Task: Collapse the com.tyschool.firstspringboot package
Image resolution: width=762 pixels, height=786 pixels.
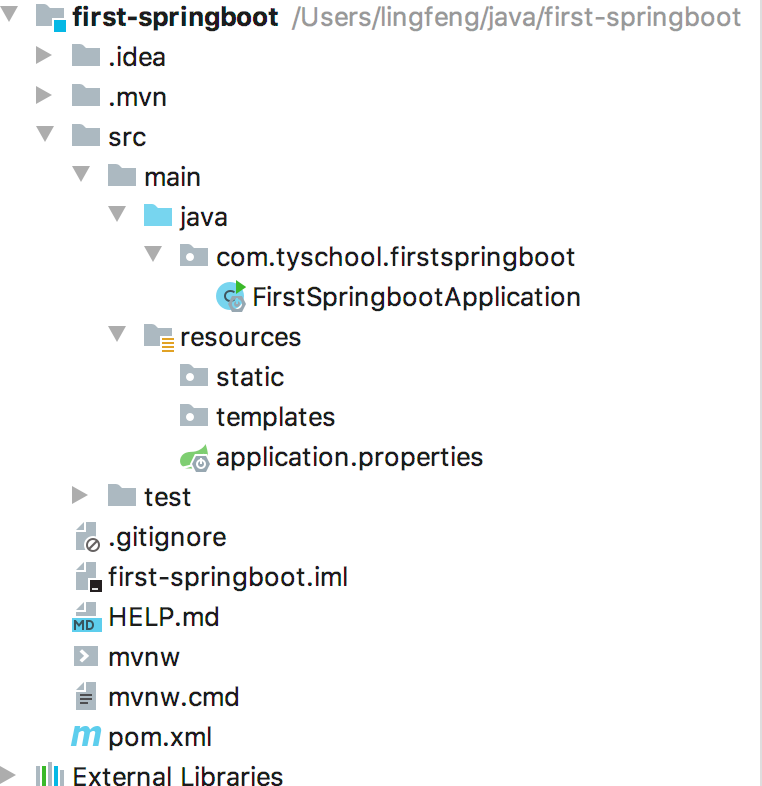Action: tap(153, 256)
